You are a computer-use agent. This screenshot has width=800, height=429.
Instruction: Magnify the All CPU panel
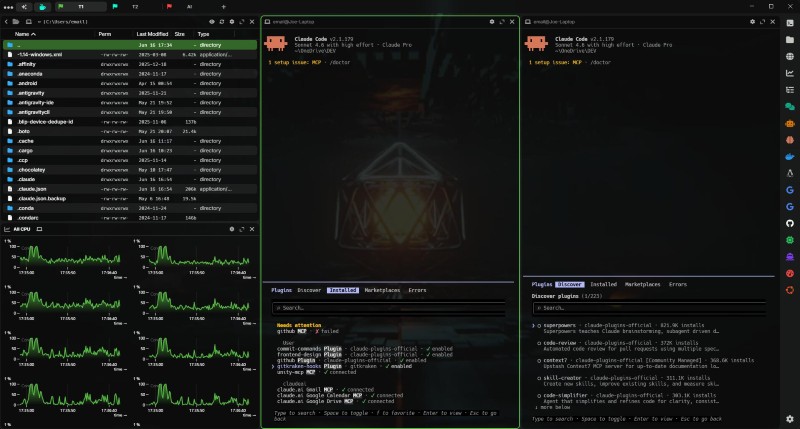click(242, 229)
